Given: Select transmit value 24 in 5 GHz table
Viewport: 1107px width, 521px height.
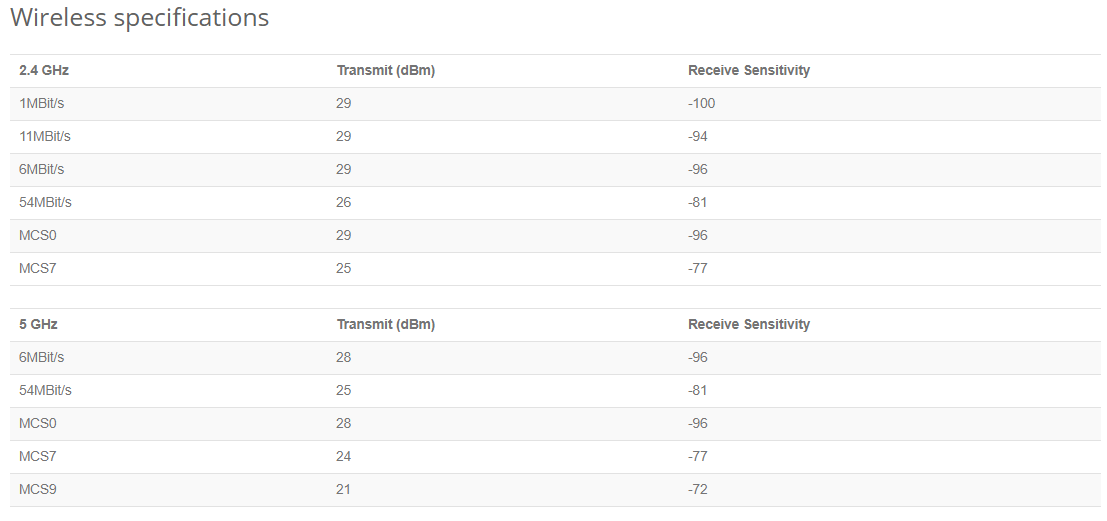Looking at the screenshot, I should pos(344,457).
